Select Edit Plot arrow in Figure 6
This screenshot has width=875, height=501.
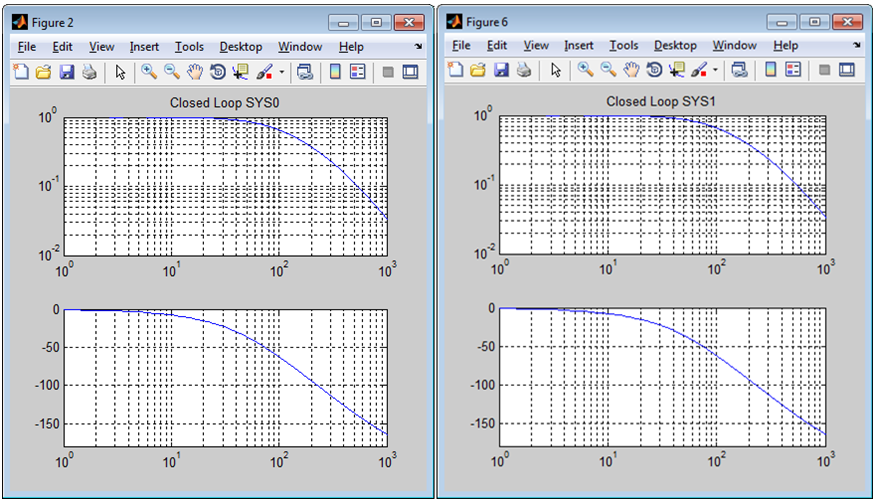point(555,70)
